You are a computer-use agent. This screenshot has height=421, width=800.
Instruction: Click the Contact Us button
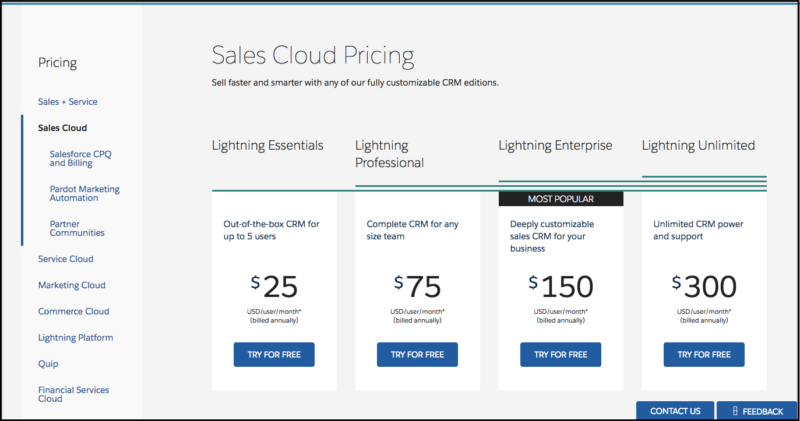[x=675, y=411]
